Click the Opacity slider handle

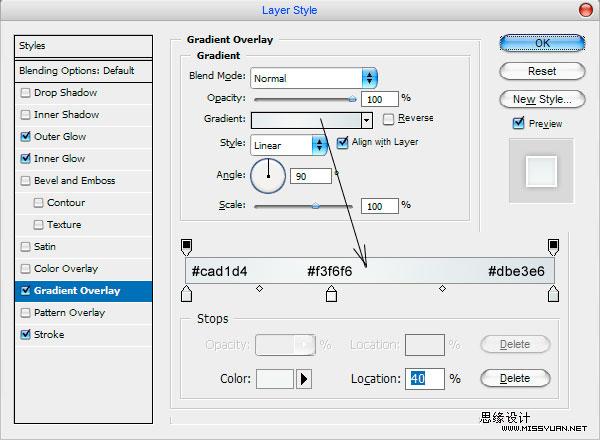click(x=352, y=99)
